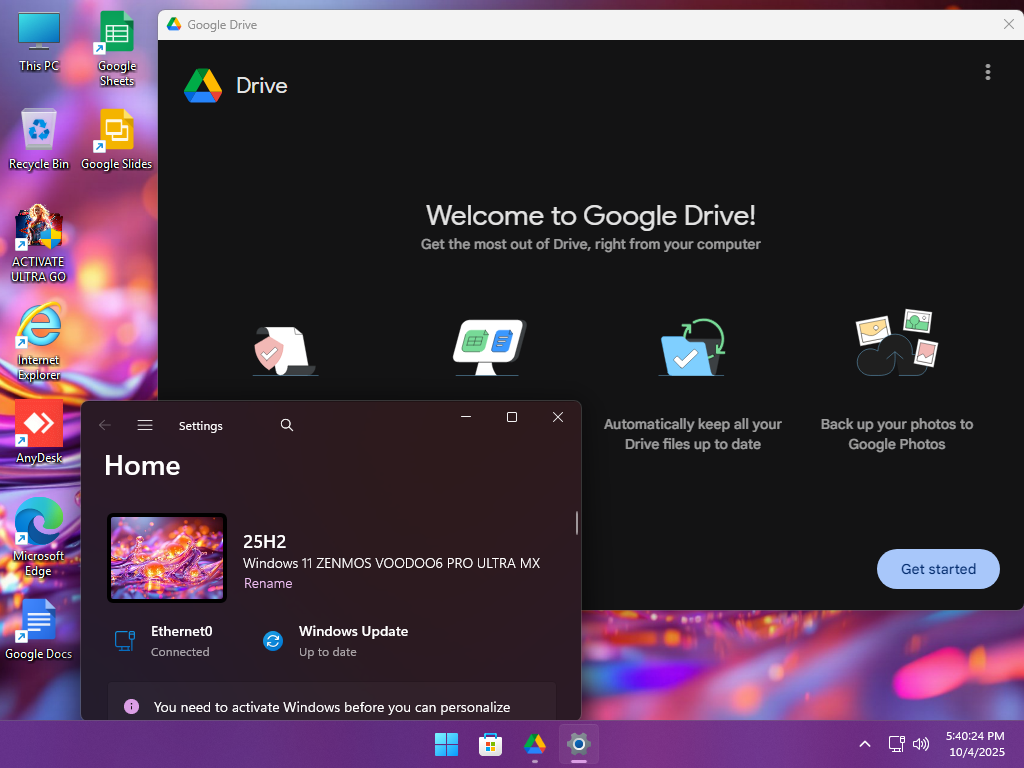The width and height of the screenshot is (1024, 768).
Task: Maximize the Settings window
Action: tap(512, 417)
